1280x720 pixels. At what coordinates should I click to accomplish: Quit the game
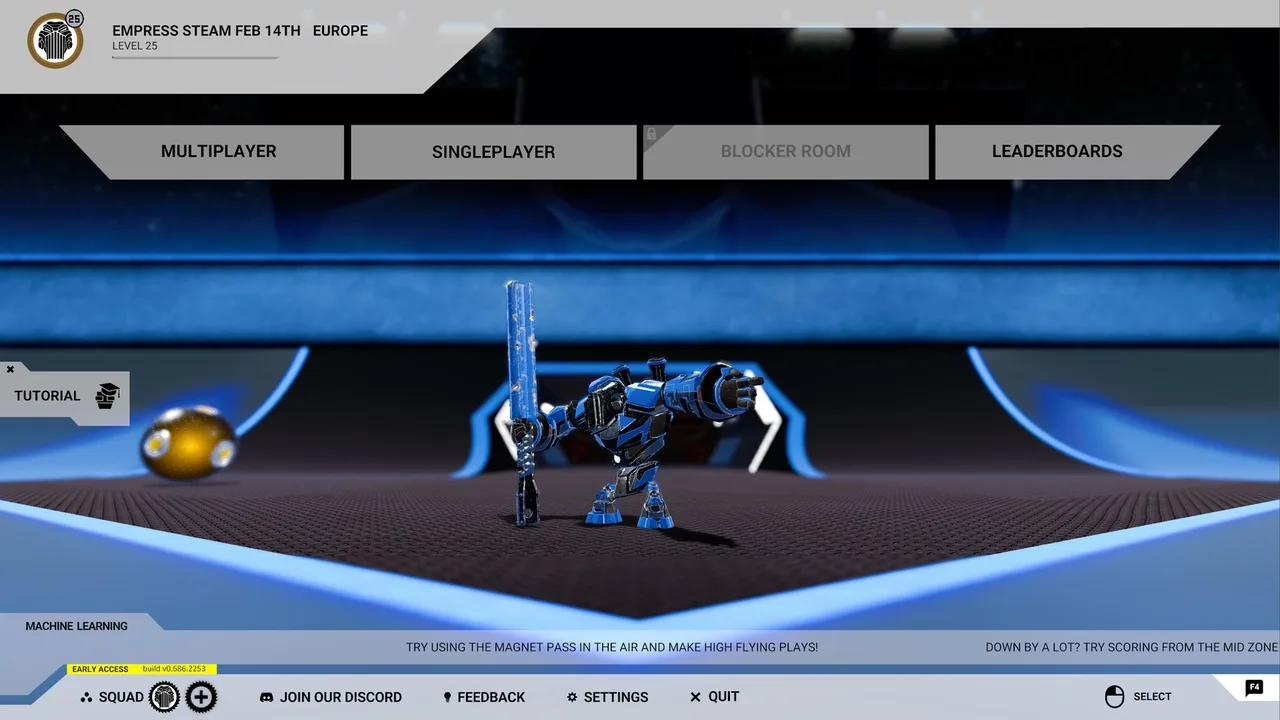(x=715, y=697)
